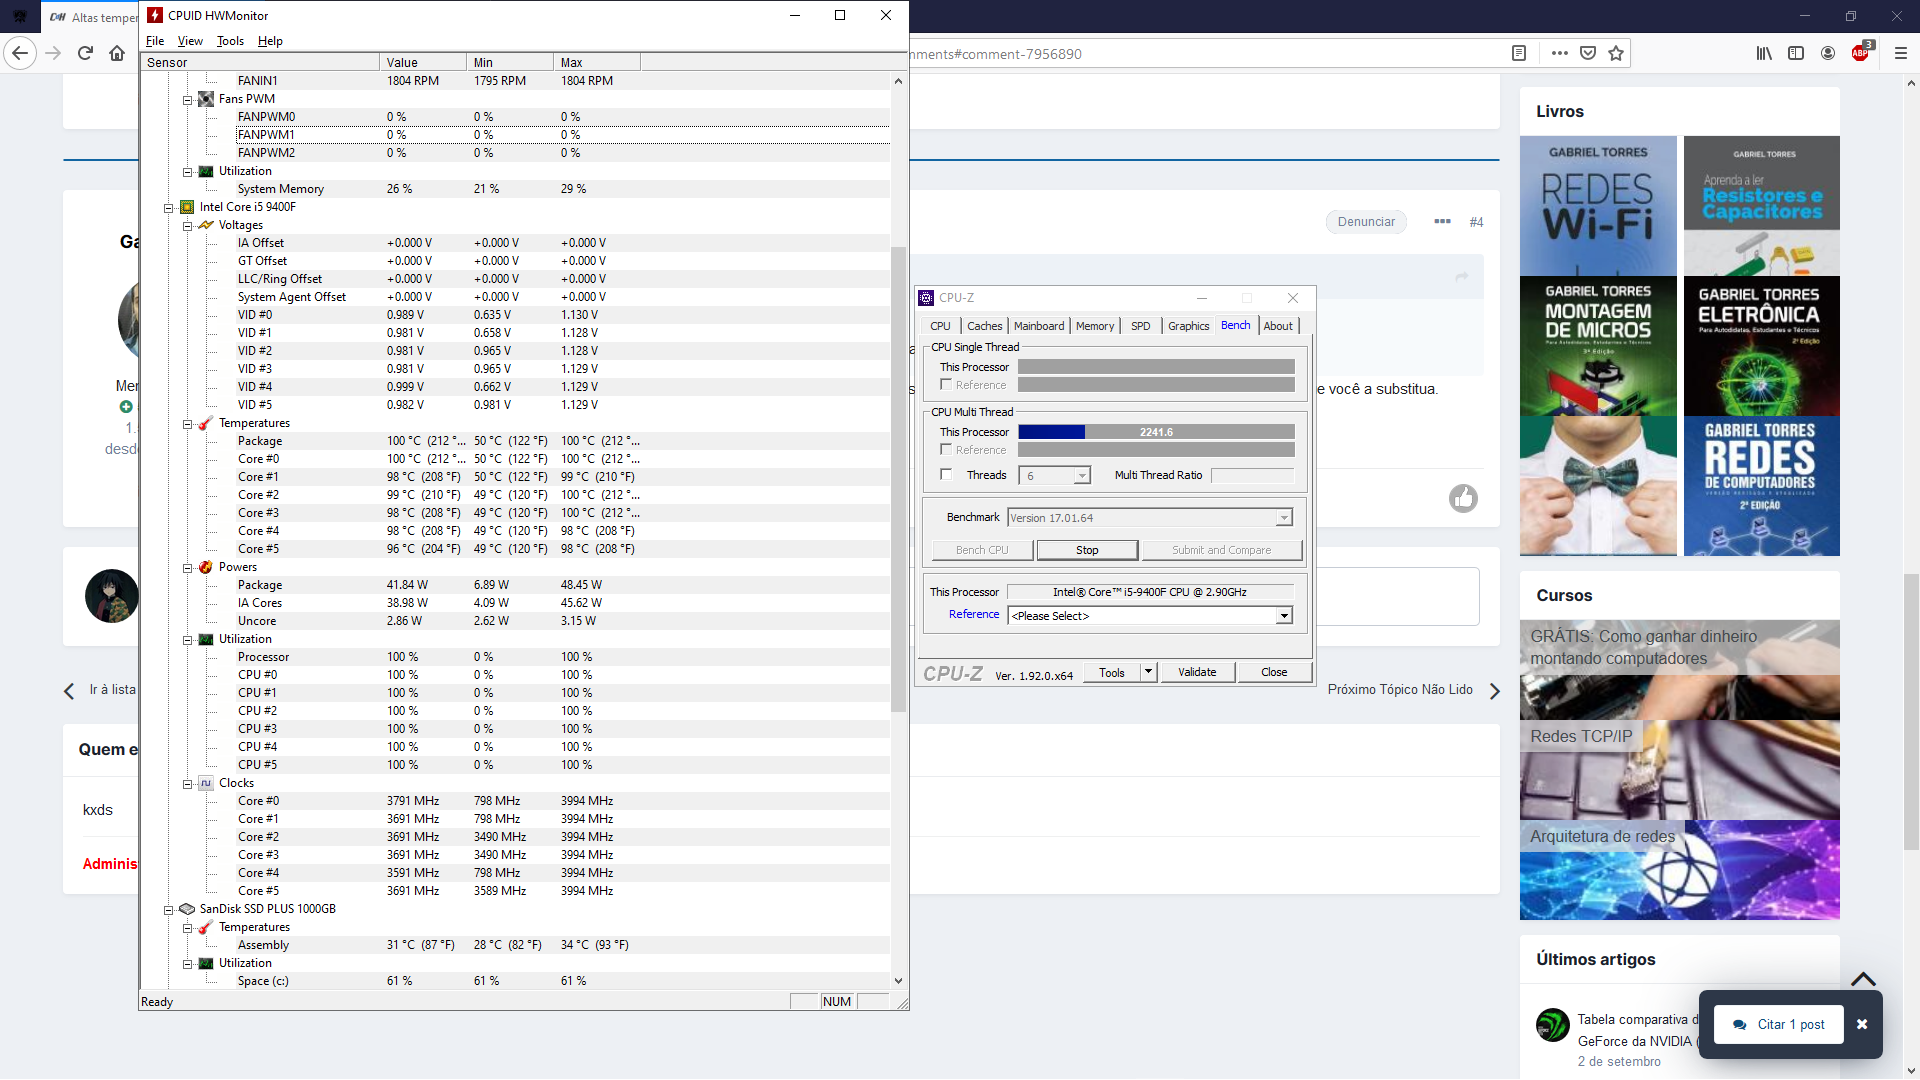Collapse the Fans PWM node
The height and width of the screenshot is (1080, 1920).
coord(187,100)
